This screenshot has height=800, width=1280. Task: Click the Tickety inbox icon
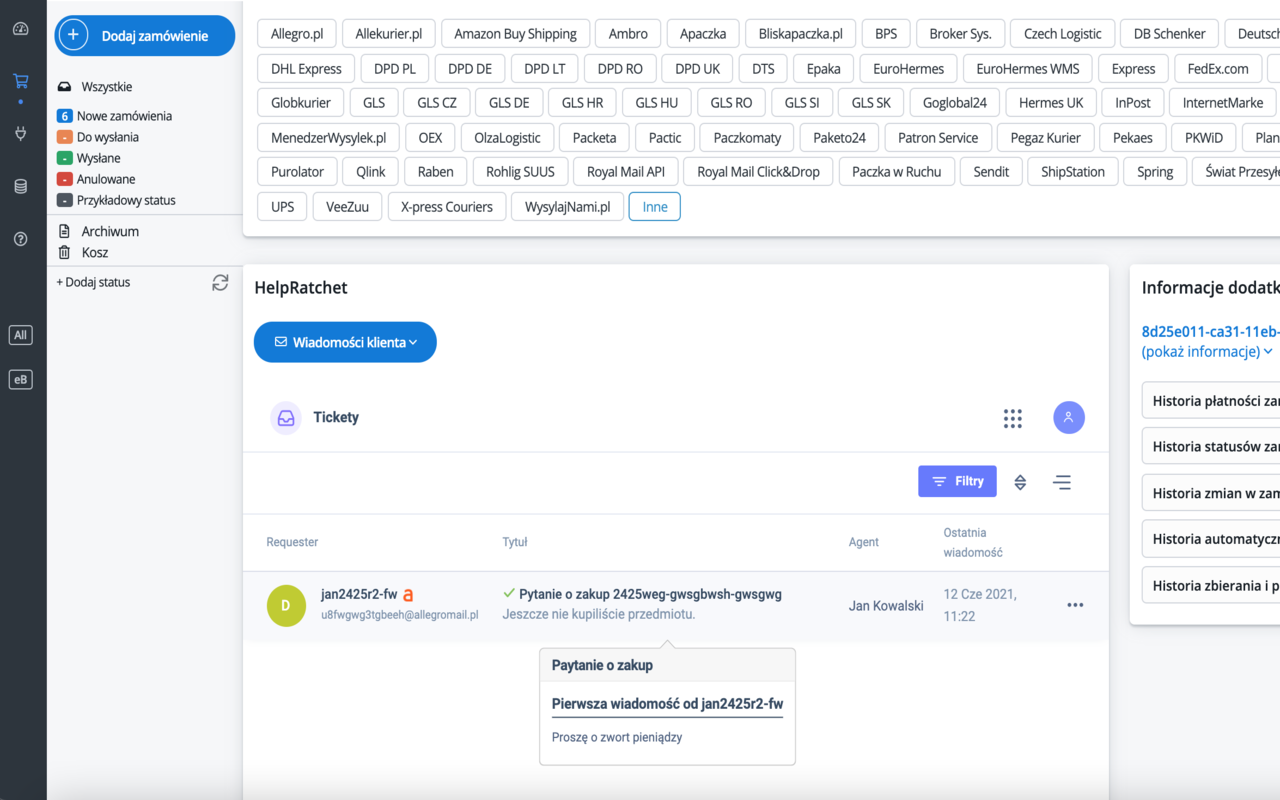pyautogui.click(x=286, y=418)
